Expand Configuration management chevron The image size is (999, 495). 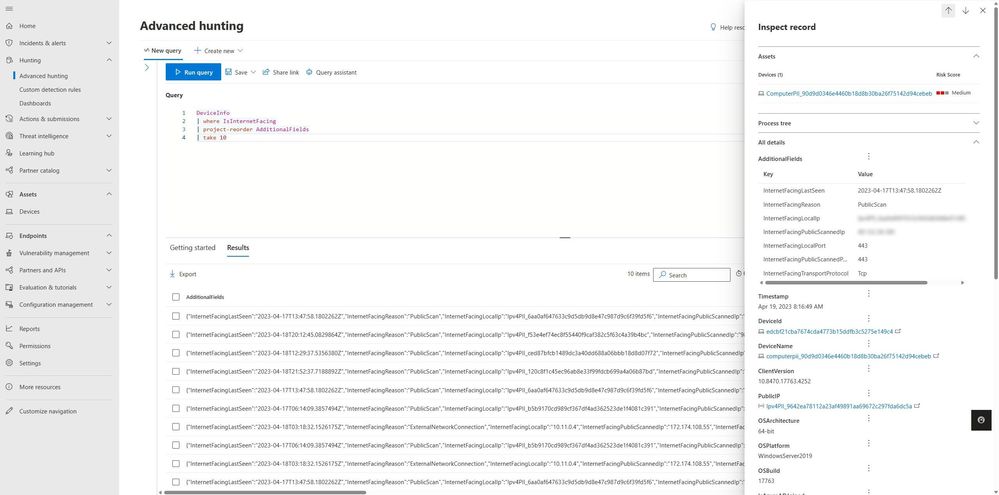point(109,305)
